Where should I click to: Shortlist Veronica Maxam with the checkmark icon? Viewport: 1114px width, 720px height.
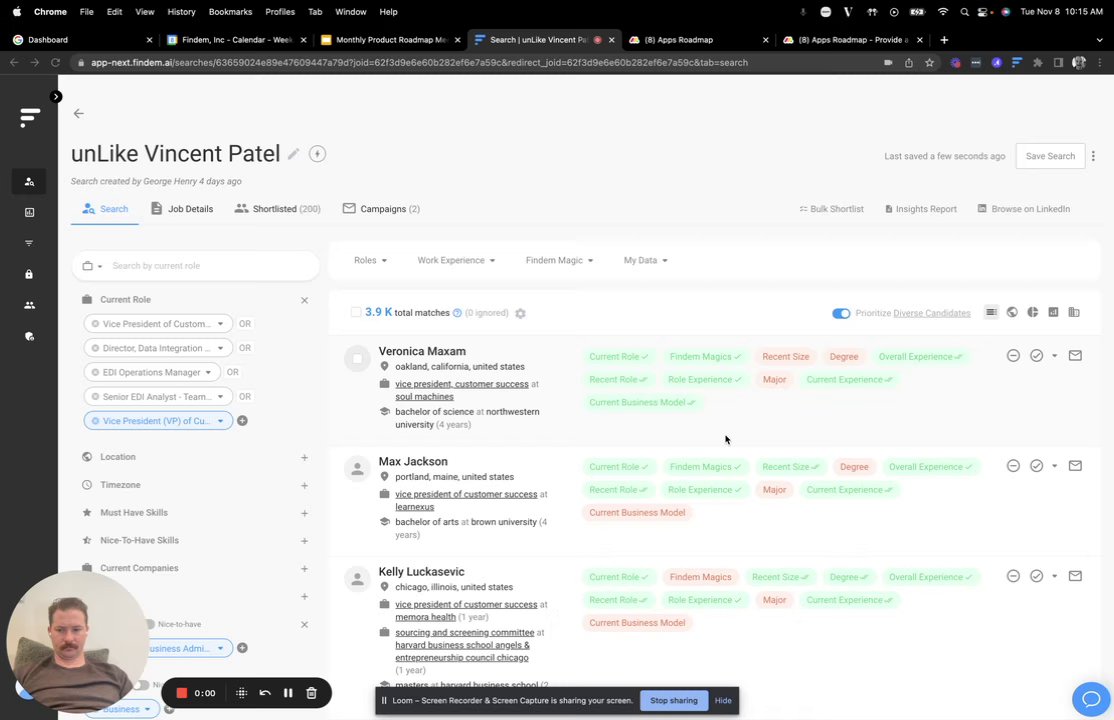[1037, 355]
